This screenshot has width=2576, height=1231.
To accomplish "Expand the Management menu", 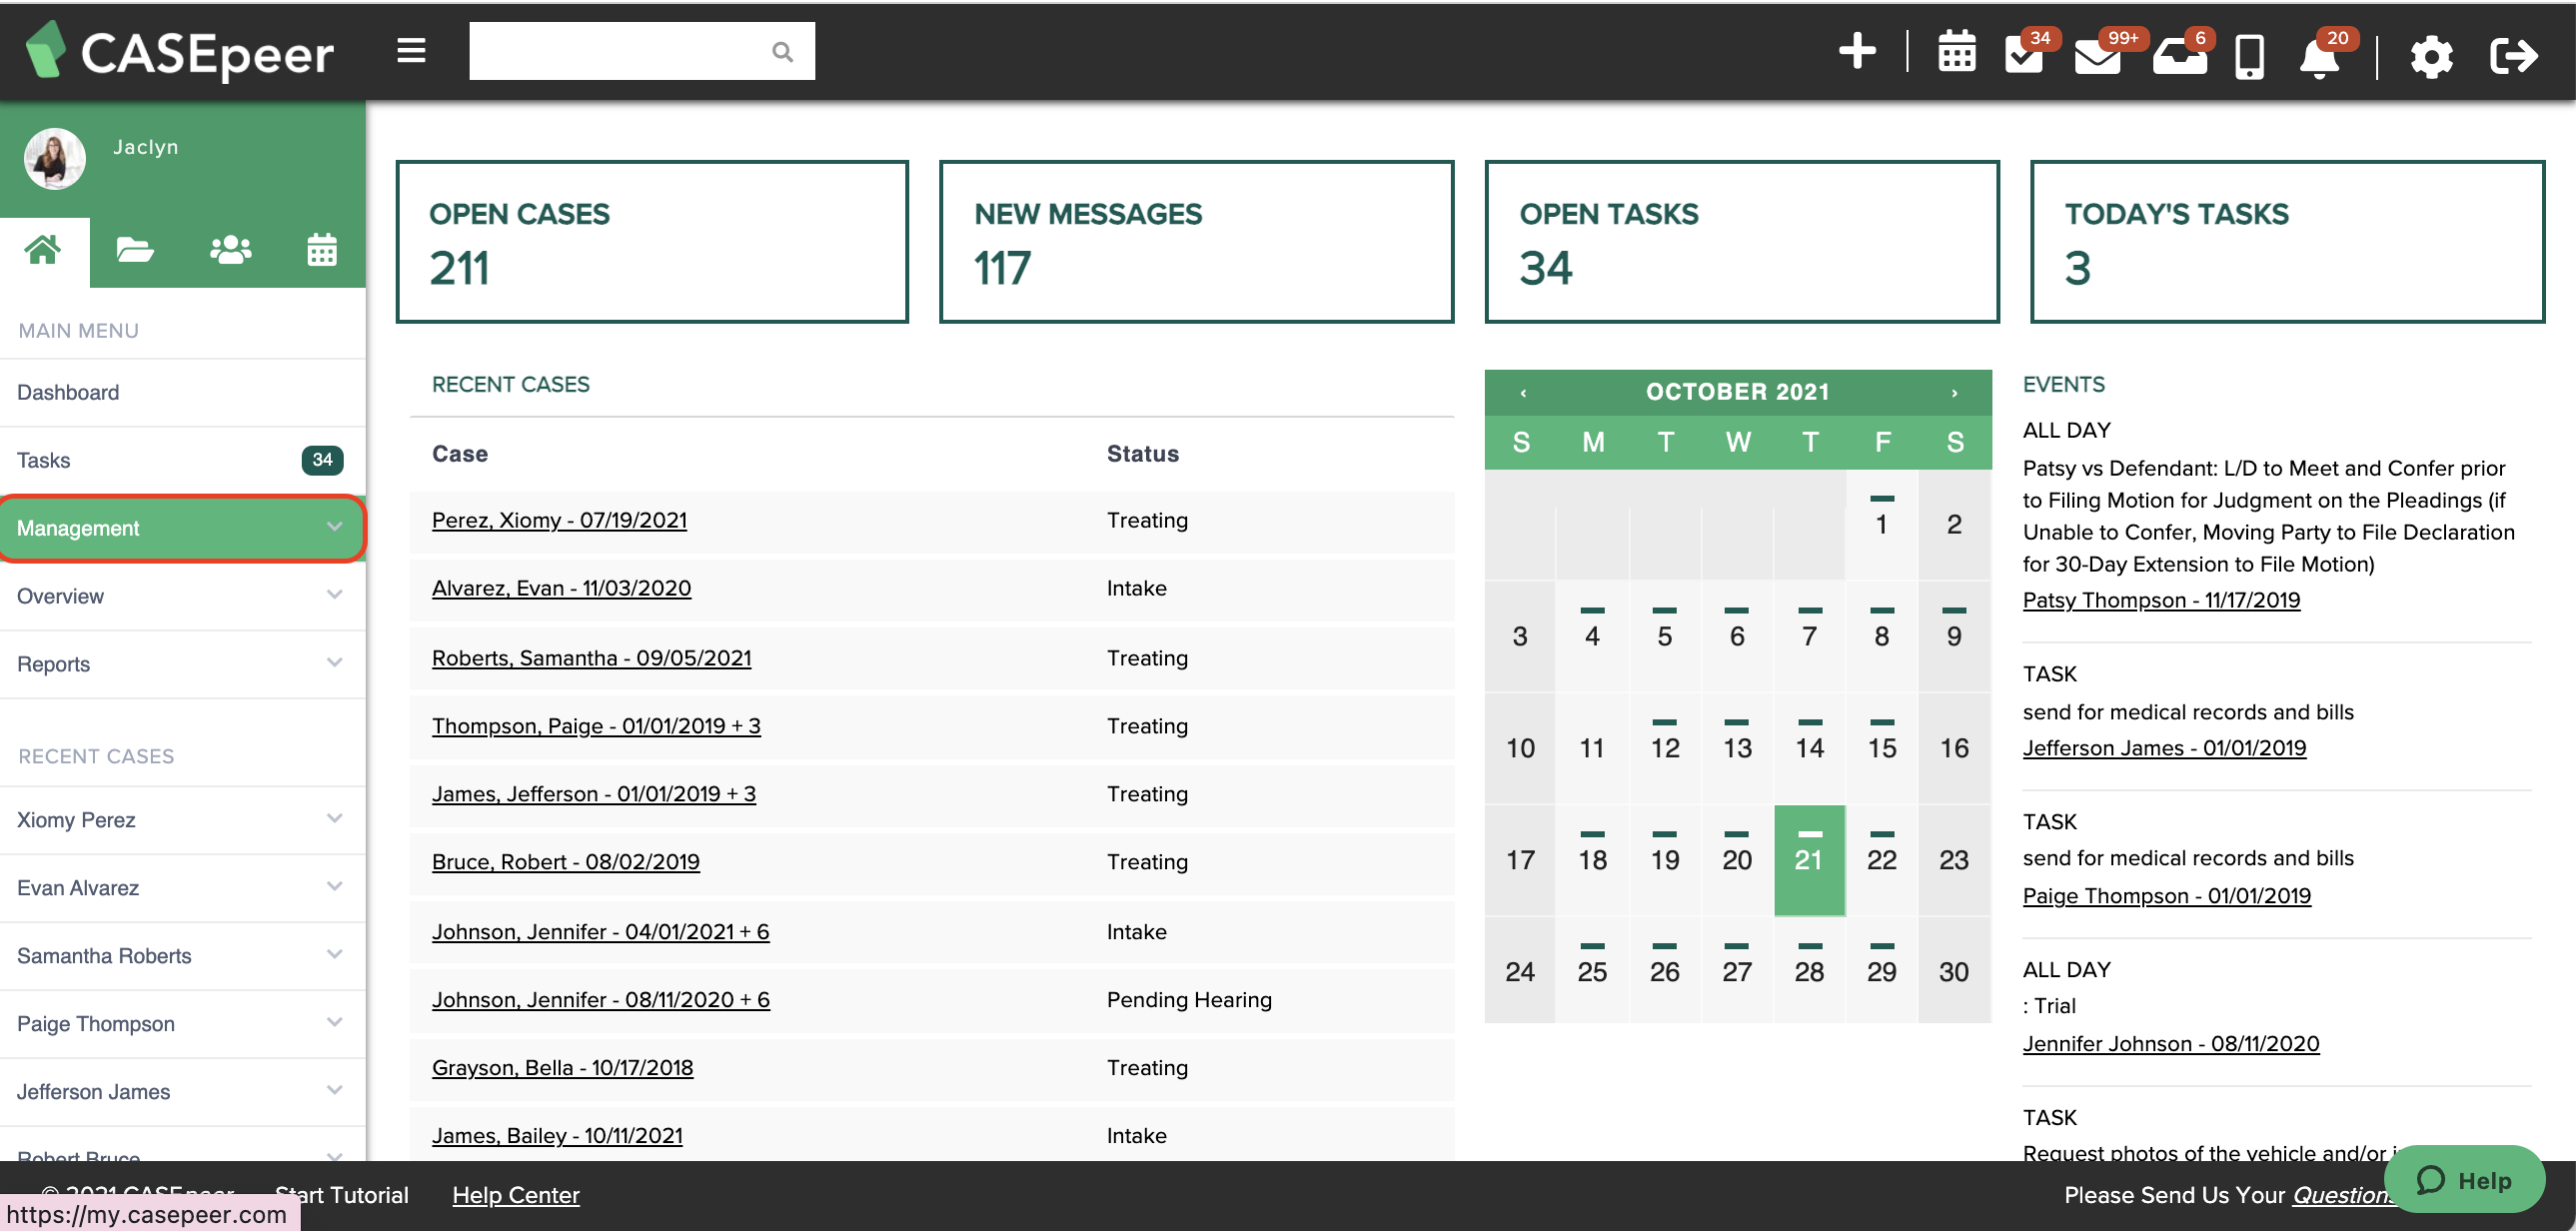I will pyautogui.click(x=182, y=529).
